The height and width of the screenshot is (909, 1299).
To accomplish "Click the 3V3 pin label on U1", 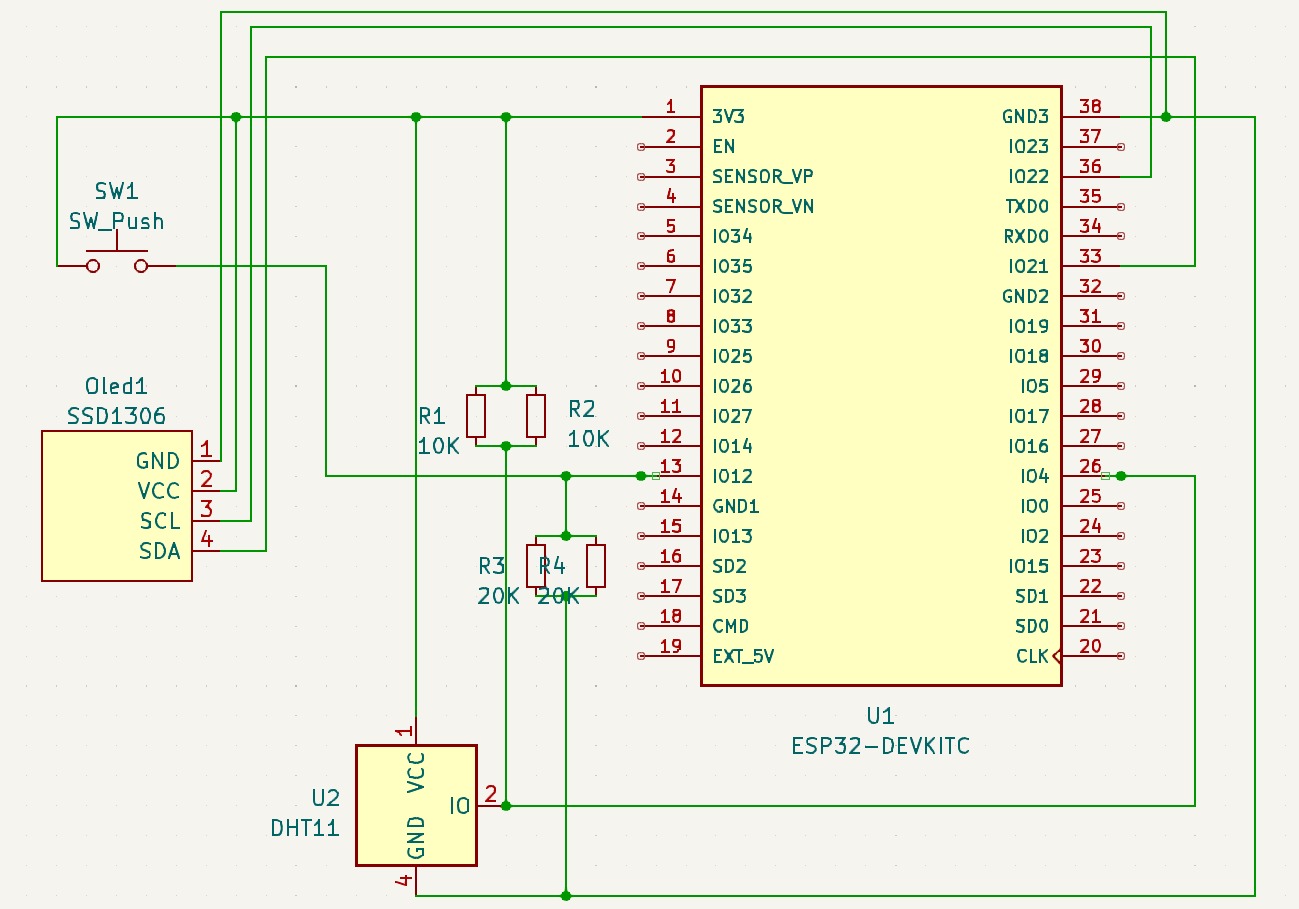I will click(x=728, y=116).
